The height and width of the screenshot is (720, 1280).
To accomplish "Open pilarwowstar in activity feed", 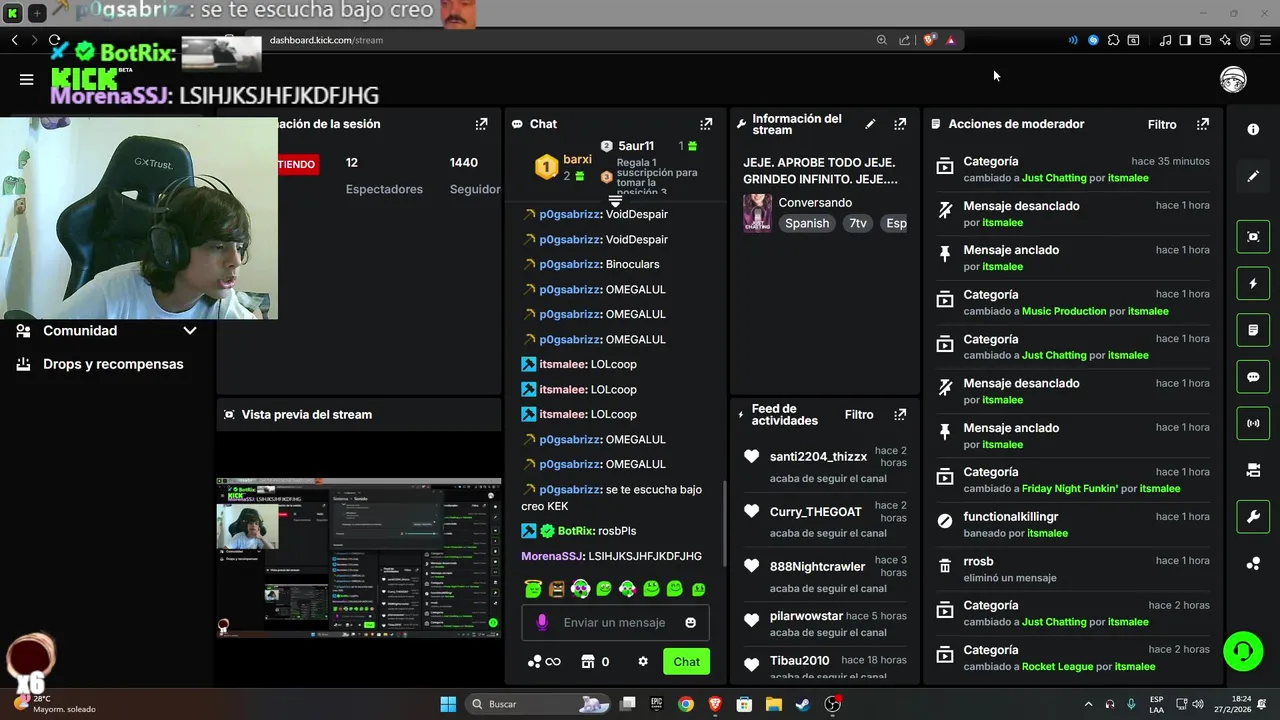I will coord(806,616).
